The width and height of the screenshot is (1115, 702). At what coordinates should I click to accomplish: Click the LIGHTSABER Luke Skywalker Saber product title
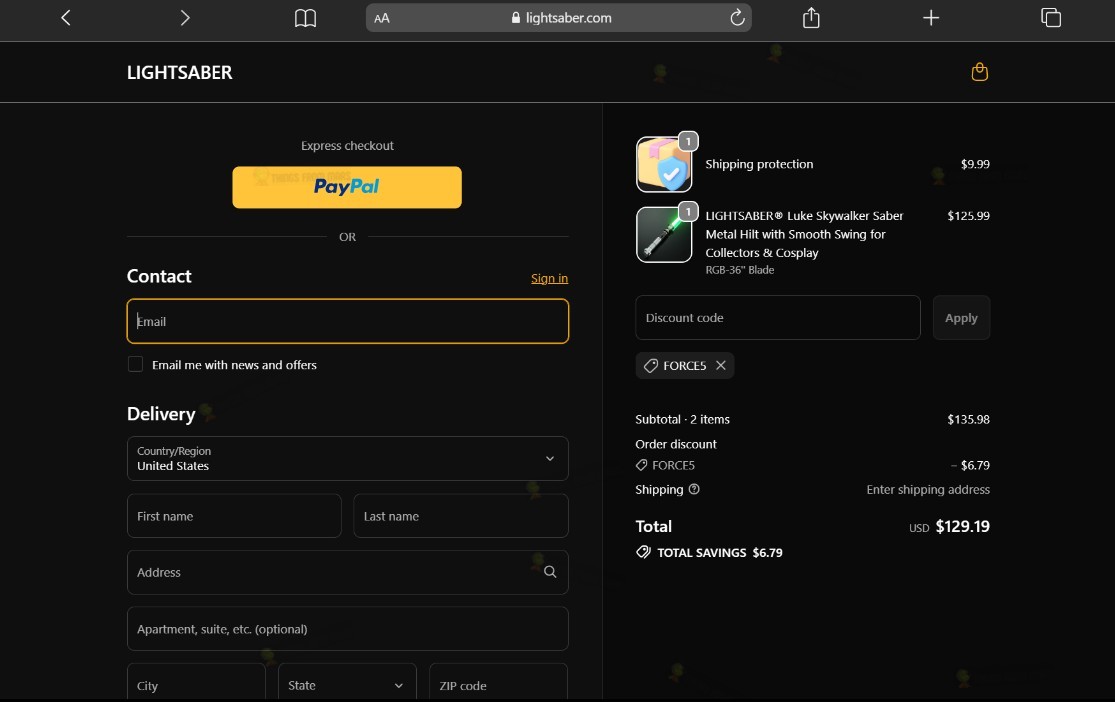coord(804,234)
